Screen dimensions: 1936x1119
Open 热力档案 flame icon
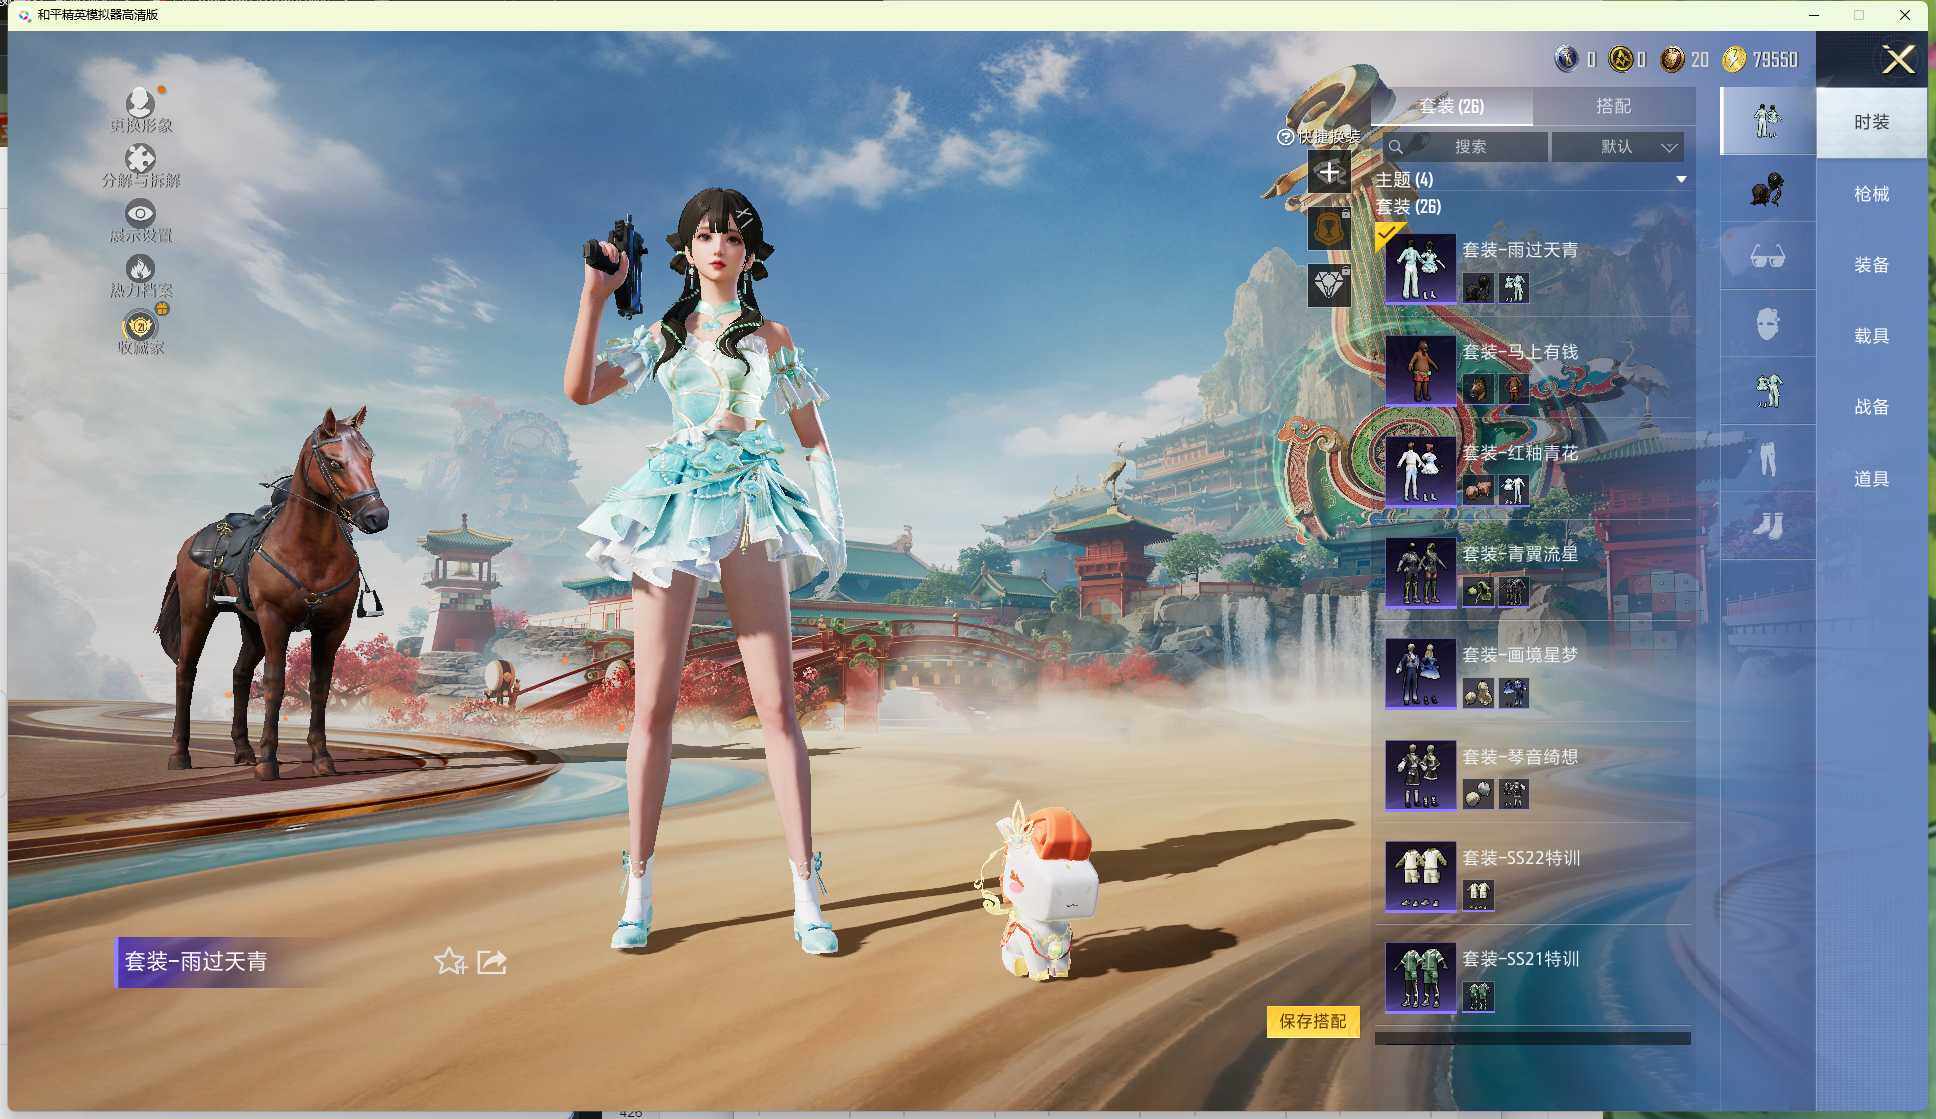pos(140,268)
